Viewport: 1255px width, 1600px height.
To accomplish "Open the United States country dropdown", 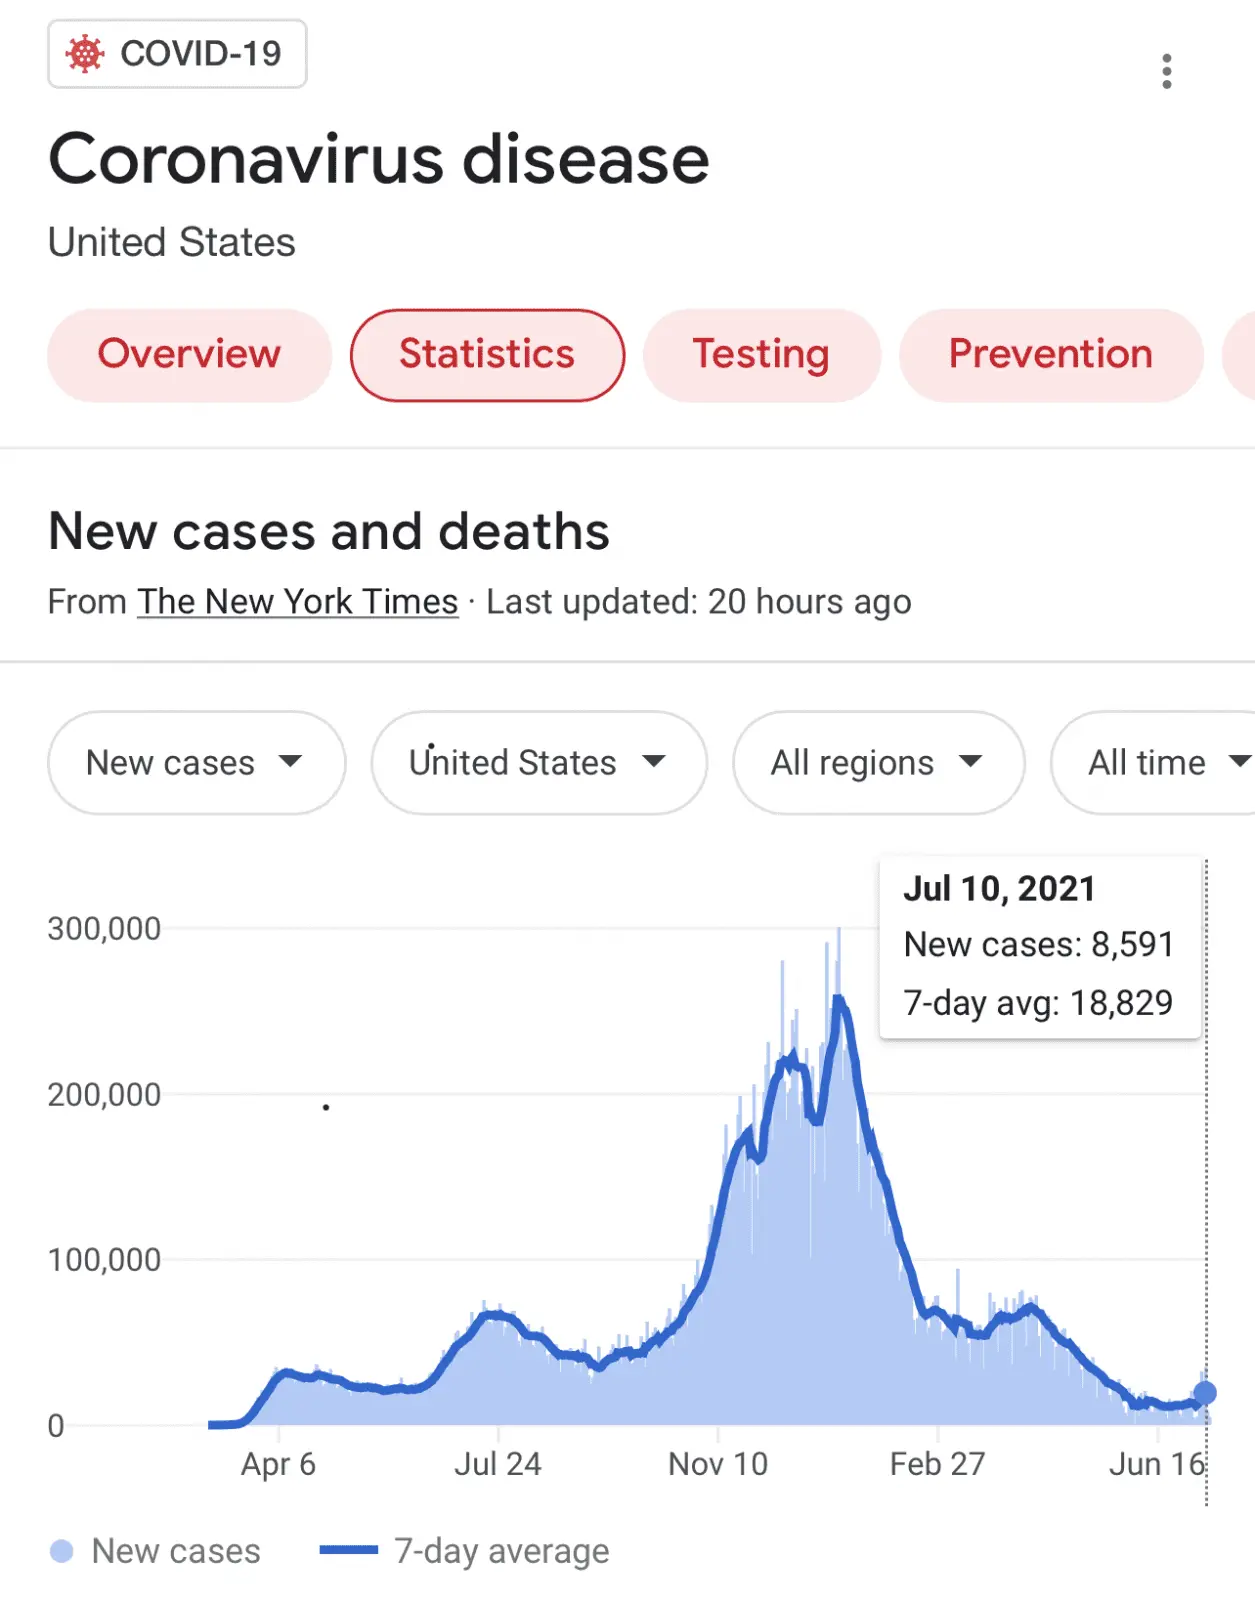I will click(x=538, y=763).
